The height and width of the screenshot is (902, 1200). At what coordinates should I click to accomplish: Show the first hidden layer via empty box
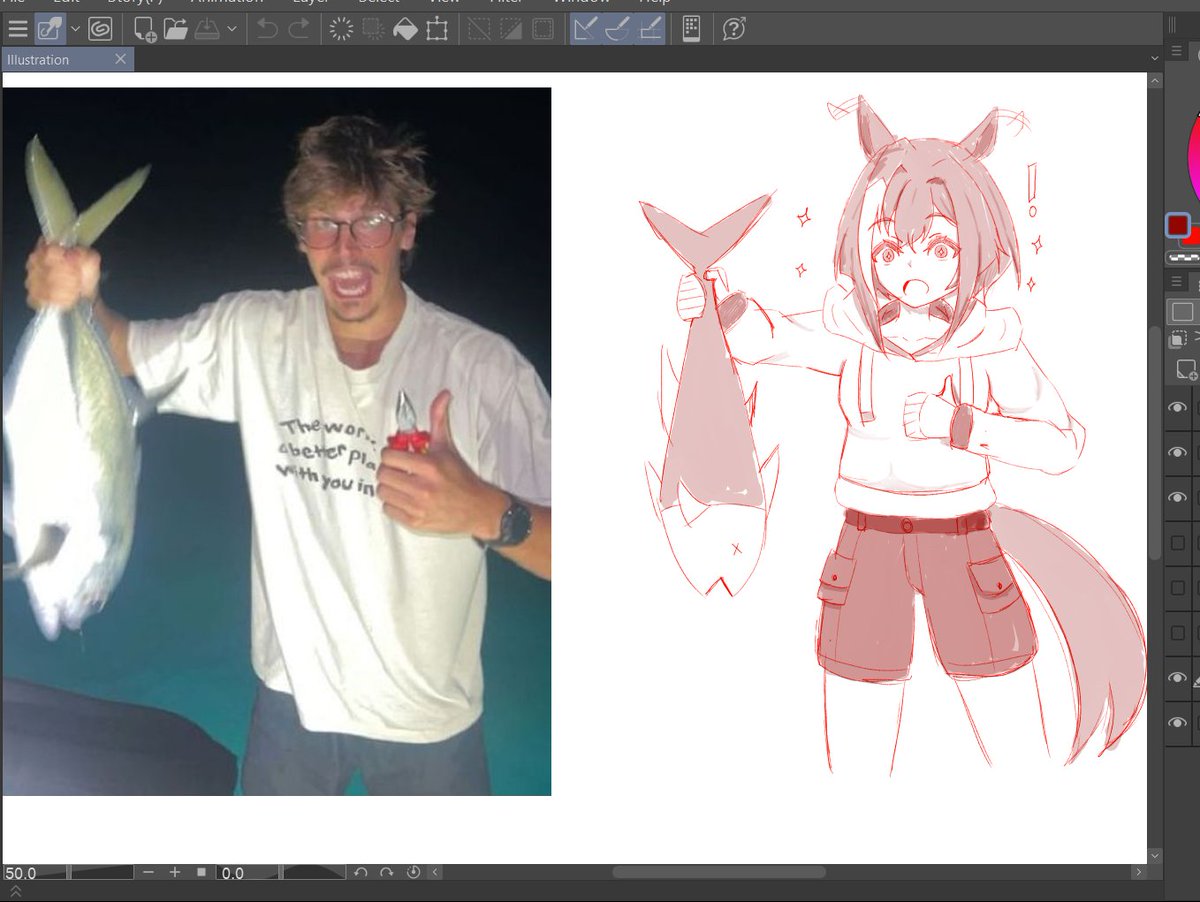pos(1178,543)
